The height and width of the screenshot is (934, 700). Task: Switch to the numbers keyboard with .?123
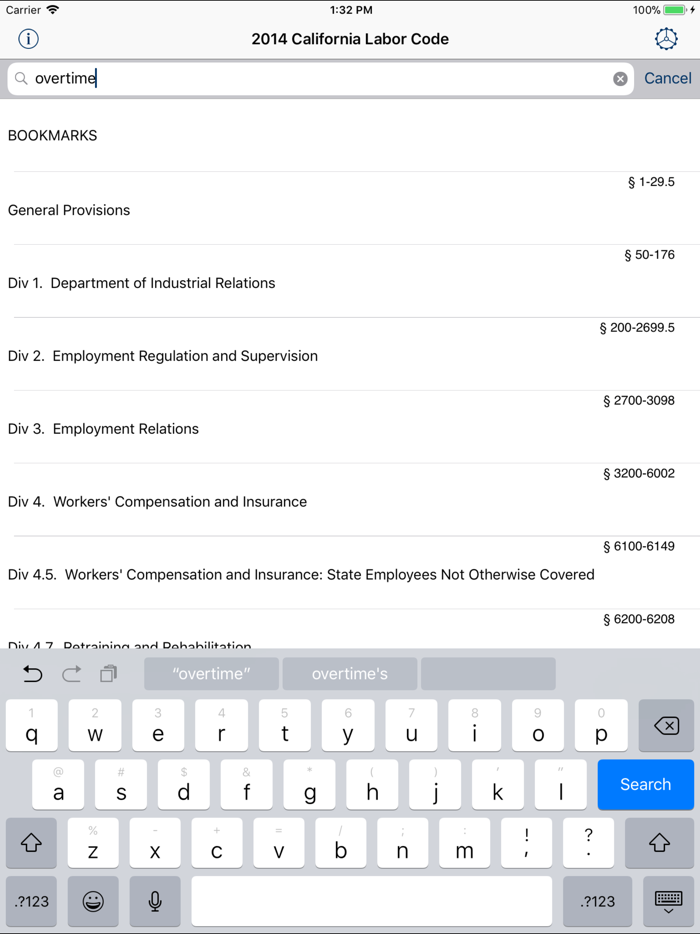[31, 901]
